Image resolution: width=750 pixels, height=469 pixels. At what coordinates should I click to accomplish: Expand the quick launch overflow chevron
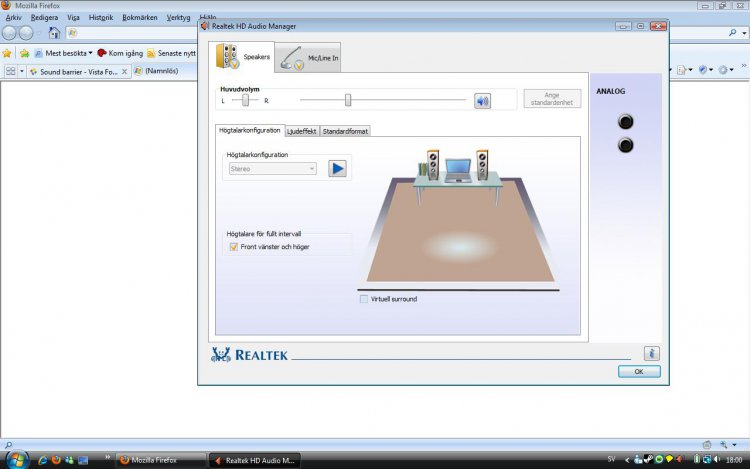(x=108, y=458)
